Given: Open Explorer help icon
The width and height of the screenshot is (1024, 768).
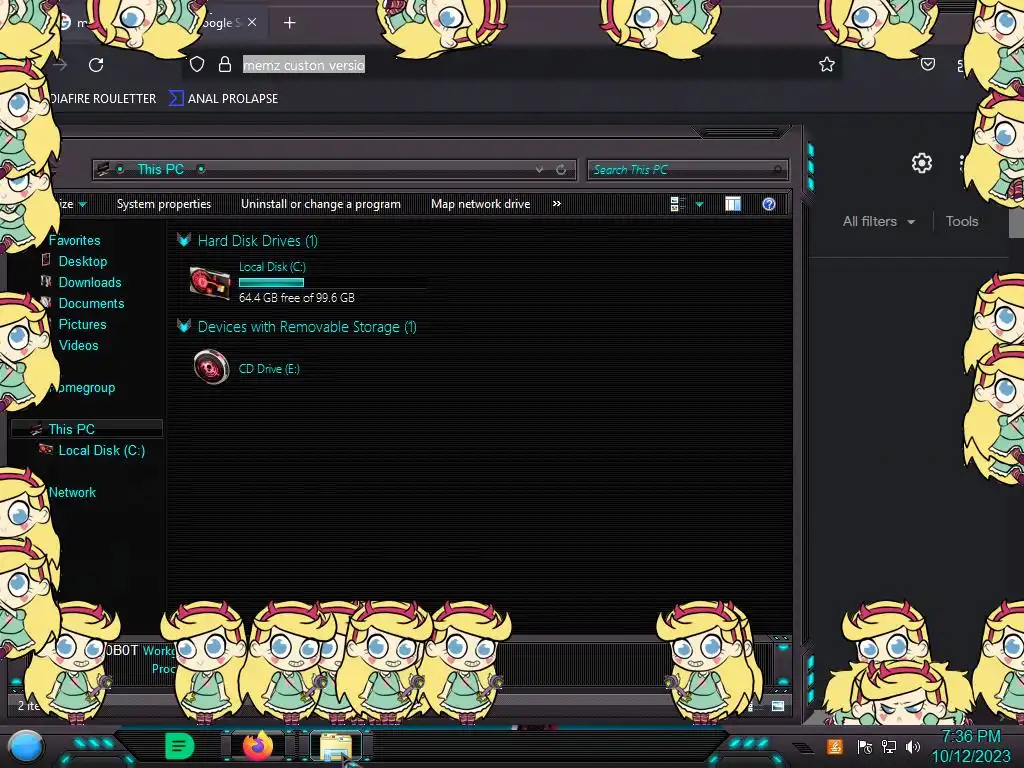Looking at the screenshot, I should click(769, 204).
